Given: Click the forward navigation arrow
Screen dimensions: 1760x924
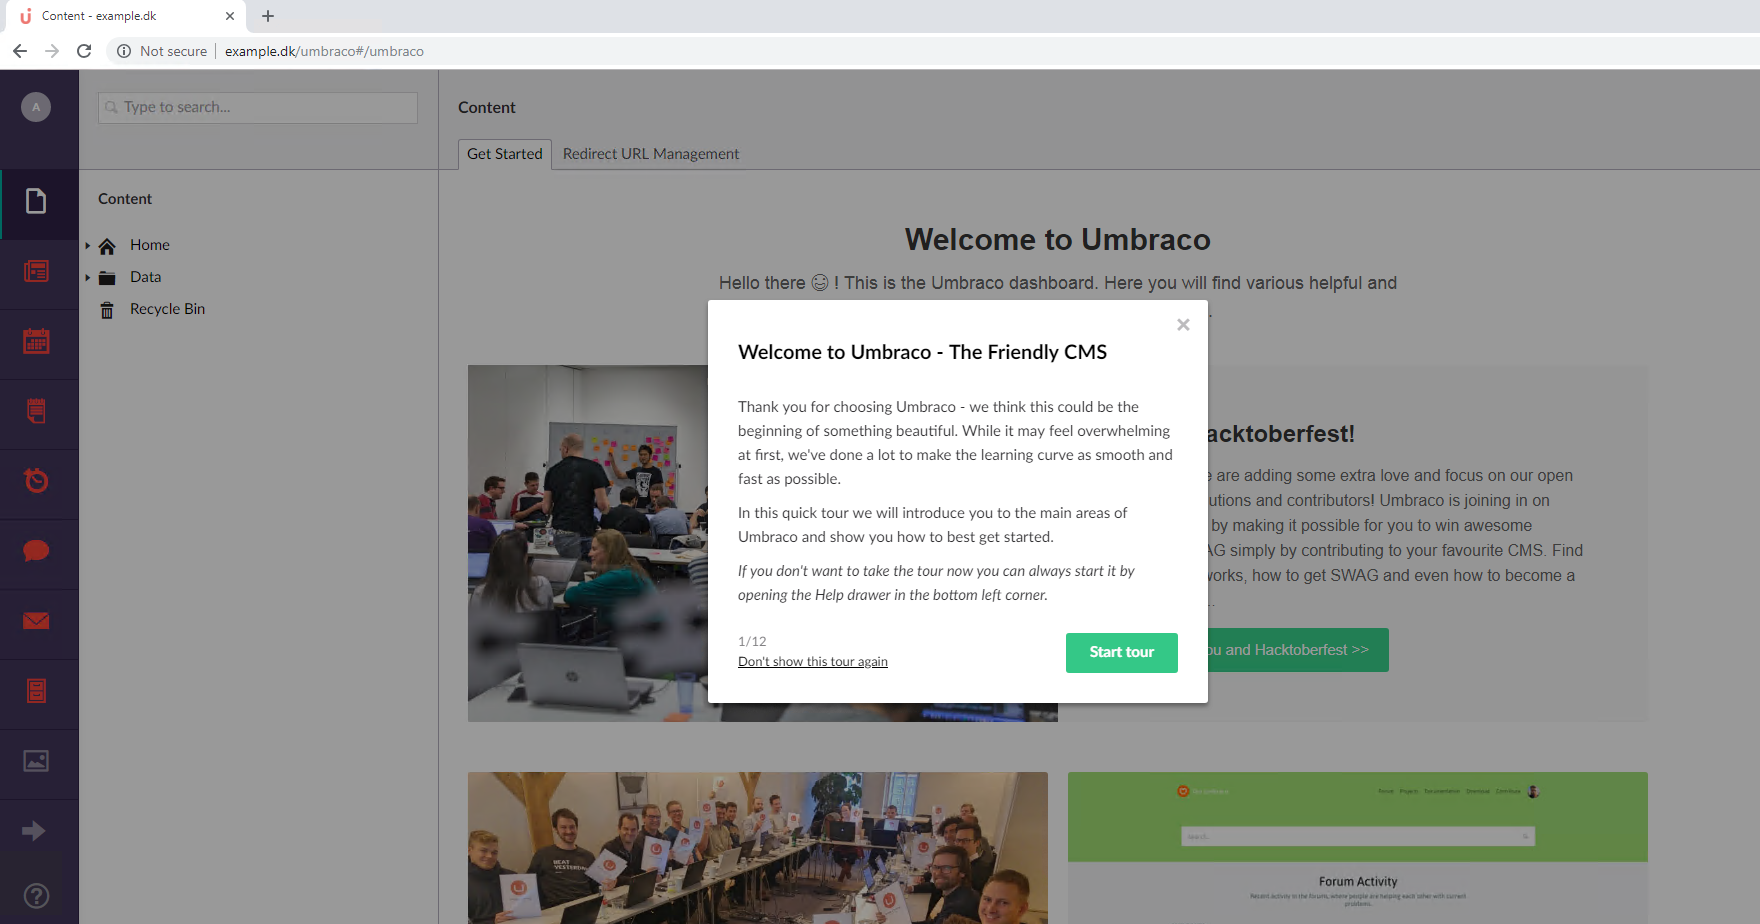Looking at the screenshot, I should 52,51.
